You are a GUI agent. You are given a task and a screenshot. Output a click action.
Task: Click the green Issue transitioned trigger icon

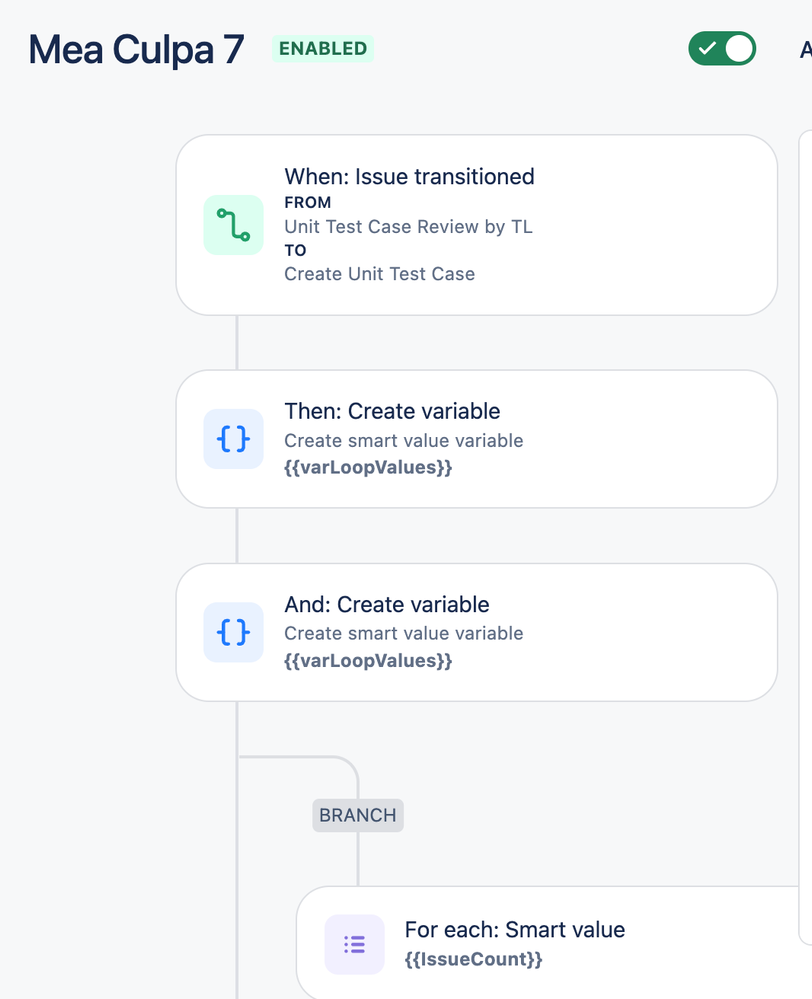(233, 225)
